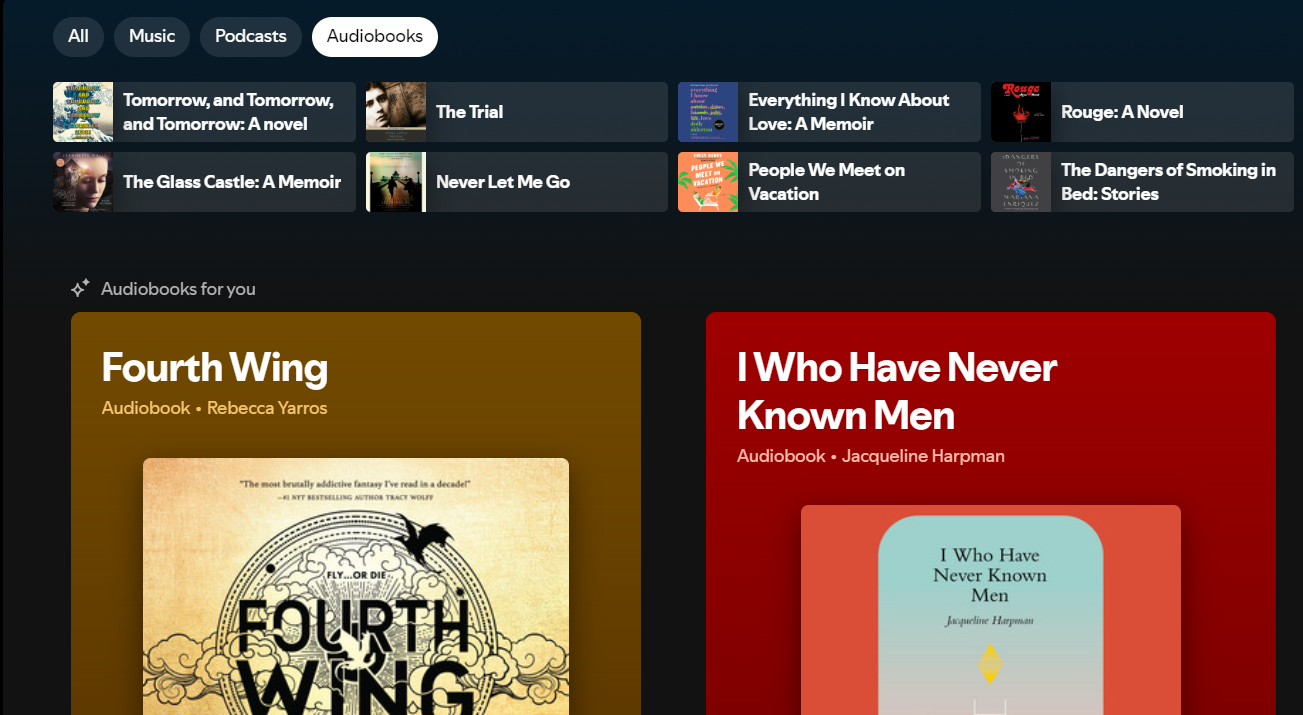Open Never Let Me Go tile
The height and width of the screenshot is (715, 1303).
(517, 182)
